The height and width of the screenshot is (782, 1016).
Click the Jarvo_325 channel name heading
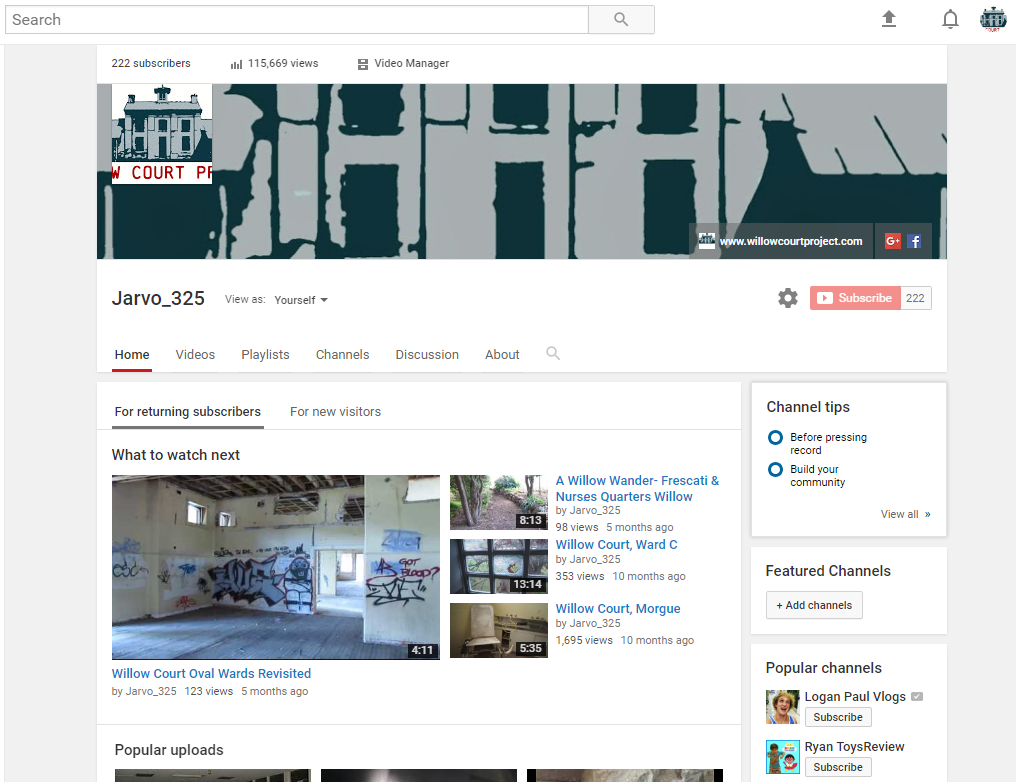pyautogui.click(x=158, y=299)
